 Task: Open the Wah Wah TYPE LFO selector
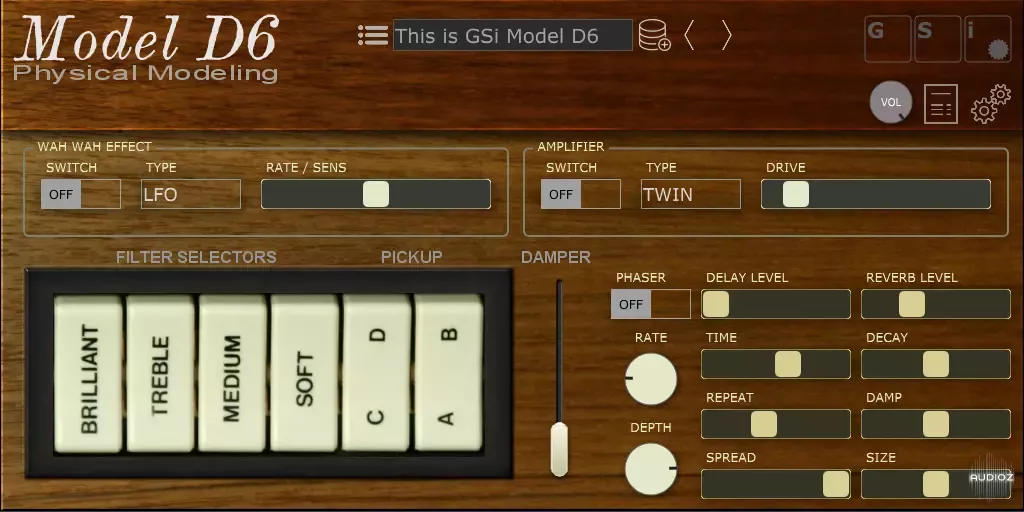[191, 194]
